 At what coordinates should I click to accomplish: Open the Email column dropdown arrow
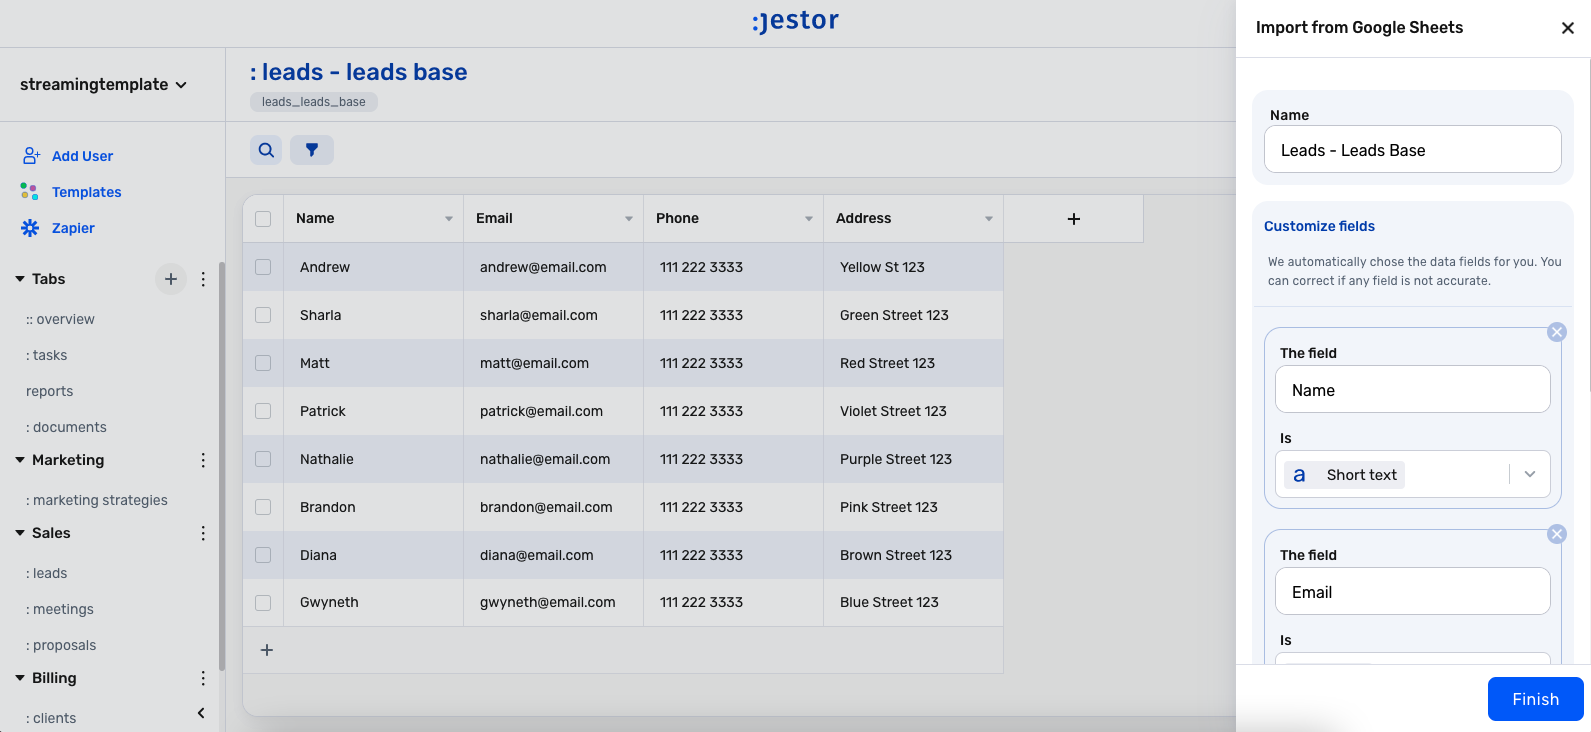(629, 219)
